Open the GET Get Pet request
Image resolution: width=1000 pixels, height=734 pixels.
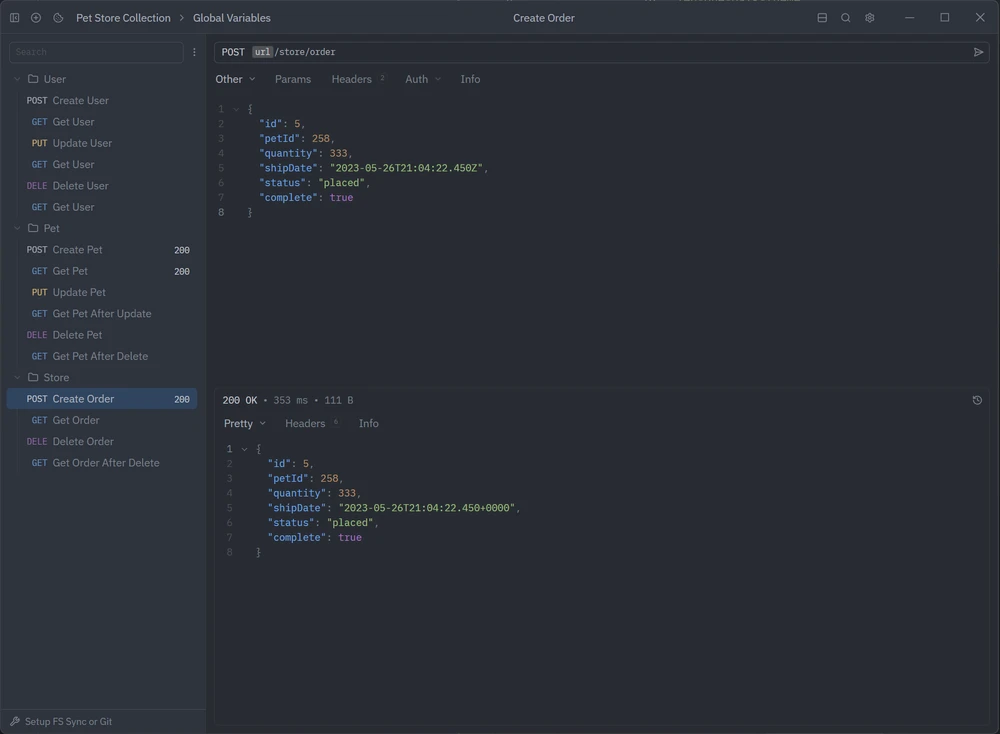pos(102,271)
